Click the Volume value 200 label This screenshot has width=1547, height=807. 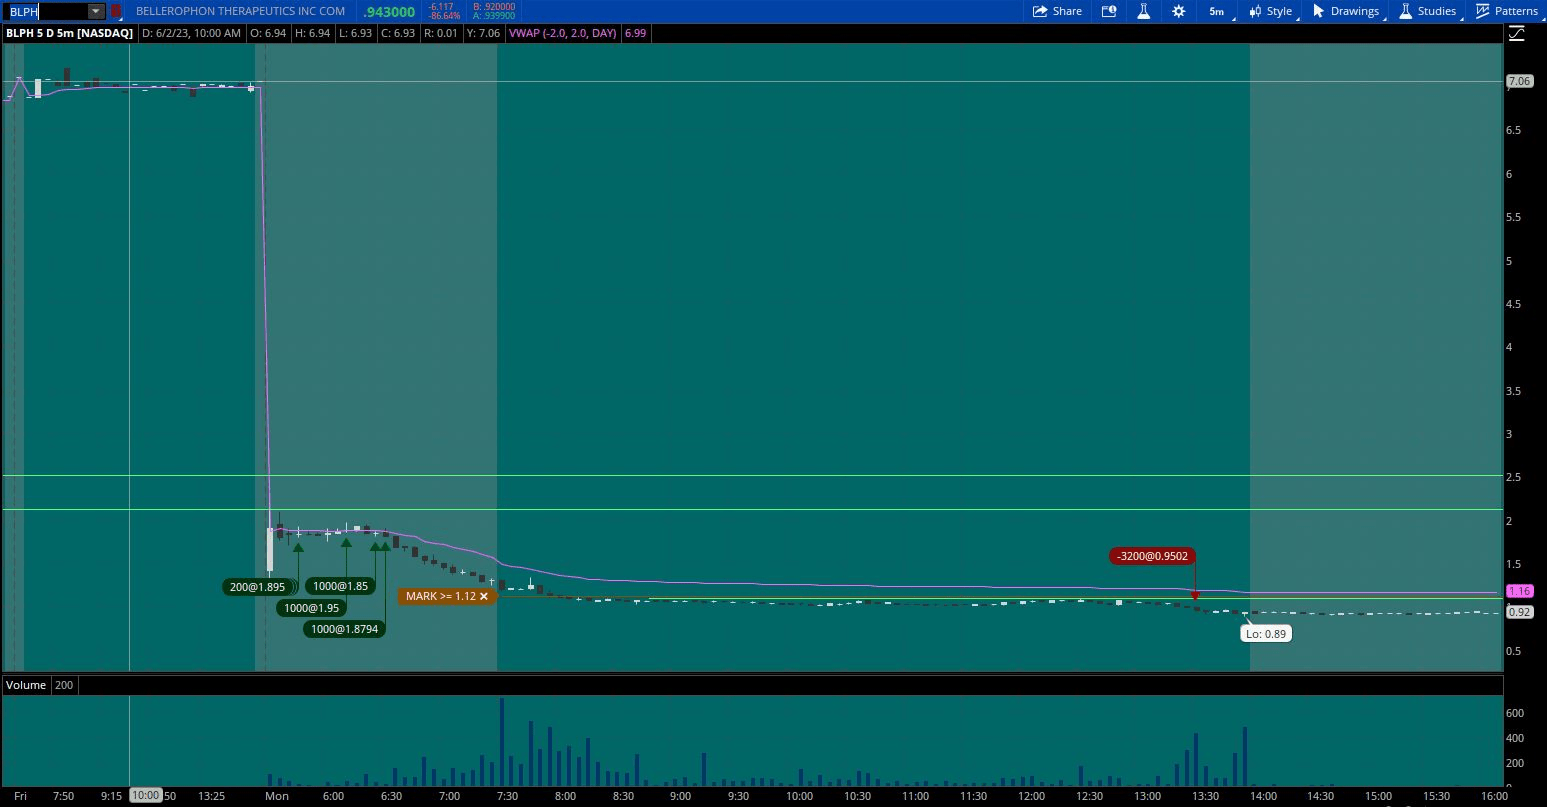coord(64,685)
